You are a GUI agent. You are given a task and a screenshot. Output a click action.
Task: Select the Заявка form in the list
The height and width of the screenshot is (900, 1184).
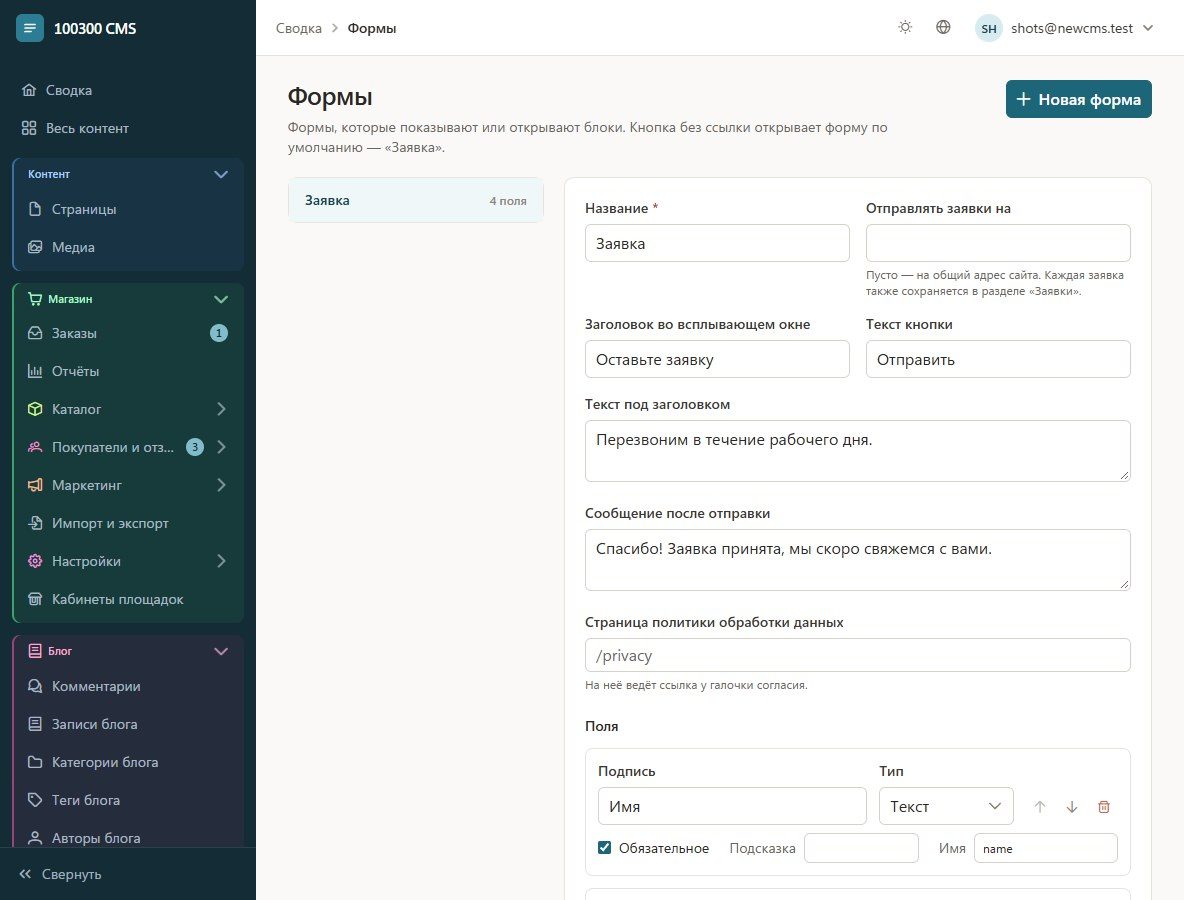pos(415,200)
